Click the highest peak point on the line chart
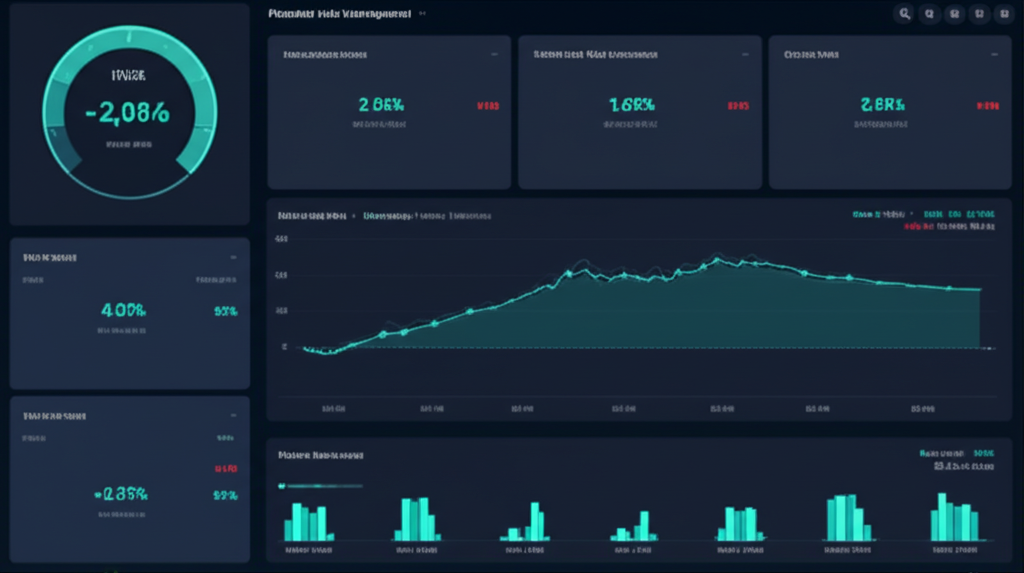 (x=717, y=259)
